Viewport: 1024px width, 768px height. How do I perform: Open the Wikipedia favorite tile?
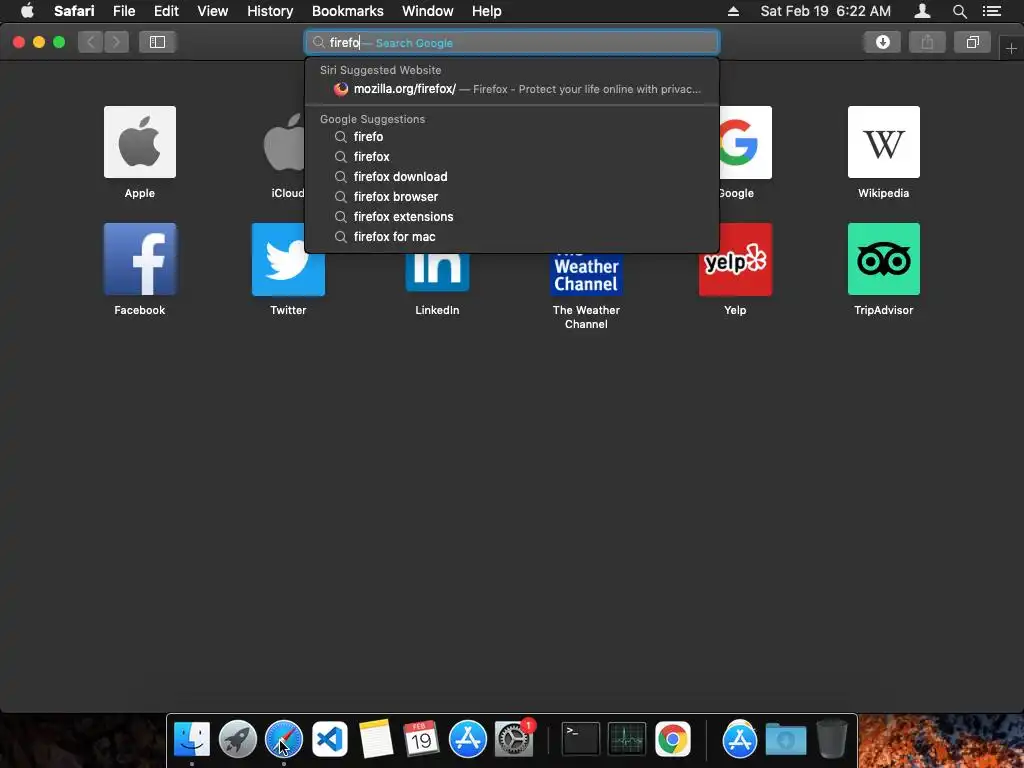pyautogui.click(x=884, y=142)
